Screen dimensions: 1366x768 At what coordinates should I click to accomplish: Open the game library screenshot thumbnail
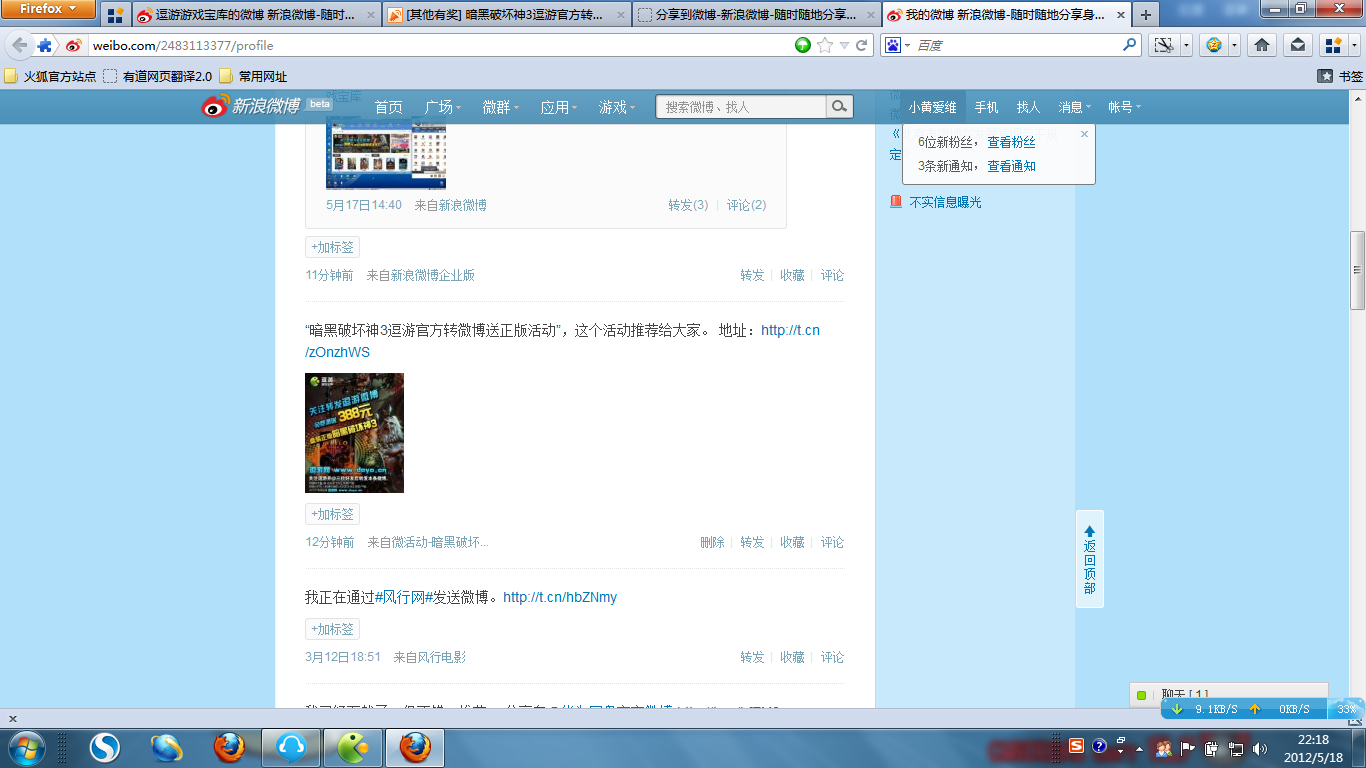[x=386, y=152]
